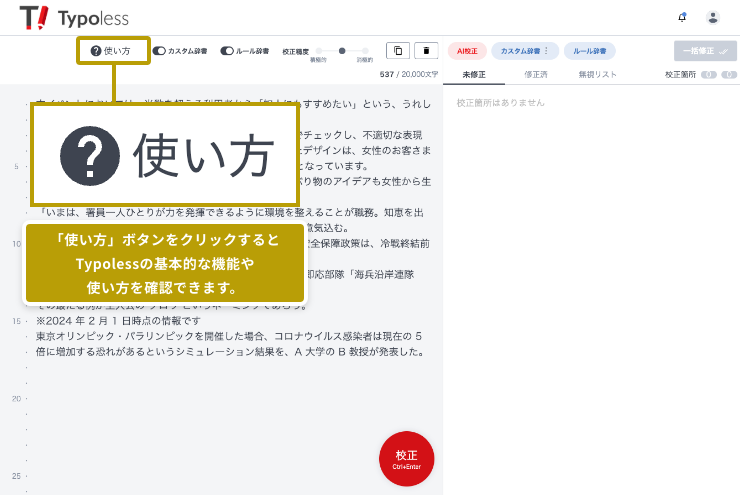Toggle the カスタム辞書 switch
Image resolution: width=740 pixels, height=495 pixels.
click(x=159, y=51)
